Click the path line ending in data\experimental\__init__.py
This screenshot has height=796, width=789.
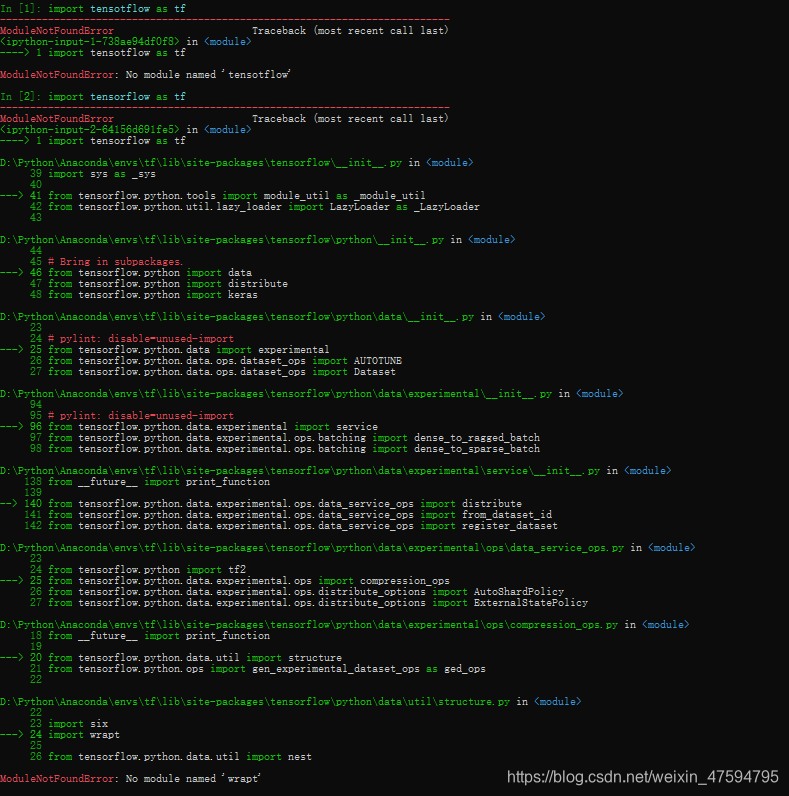(x=312, y=394)
